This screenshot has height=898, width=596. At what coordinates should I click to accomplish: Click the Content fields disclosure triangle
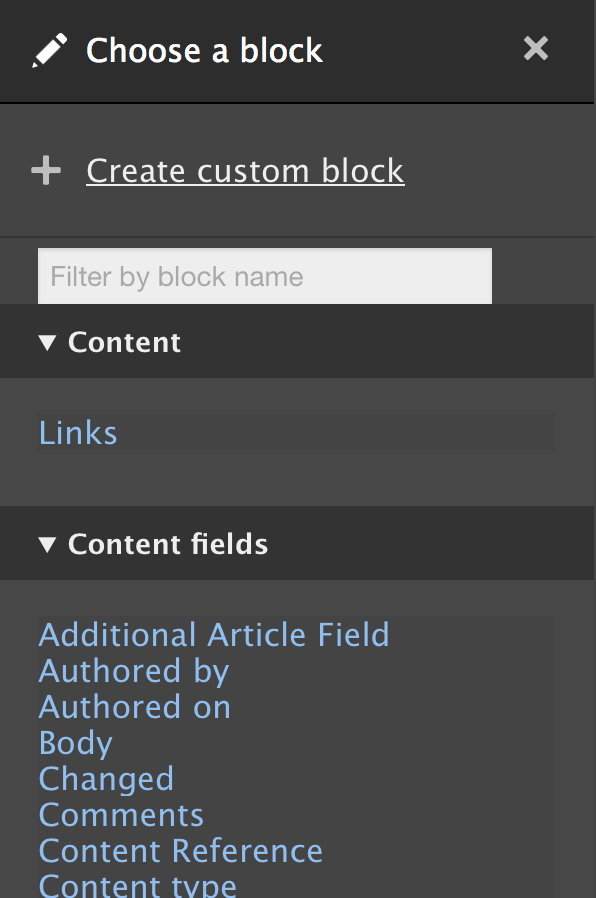46,543
